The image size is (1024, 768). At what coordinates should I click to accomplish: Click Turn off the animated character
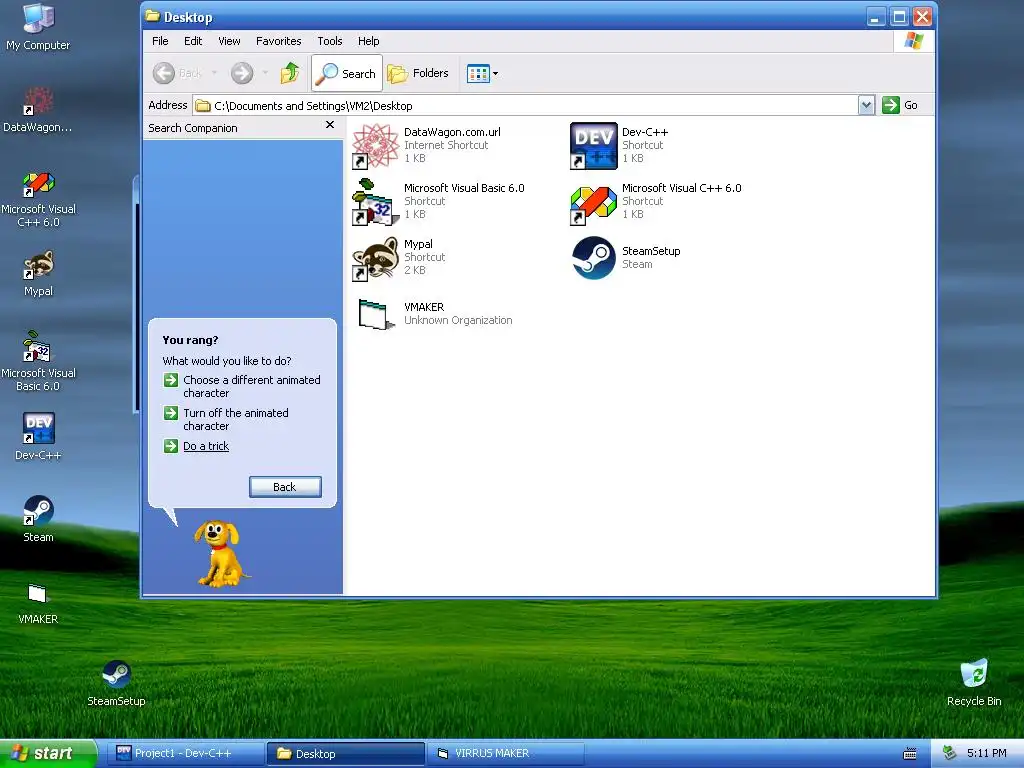click(236, 419)
